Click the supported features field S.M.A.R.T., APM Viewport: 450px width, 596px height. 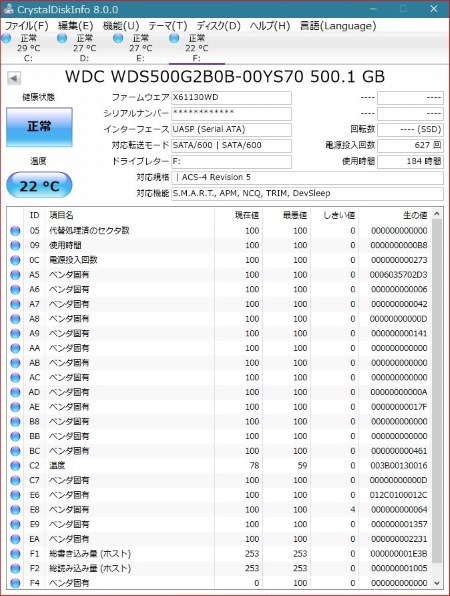307,193
